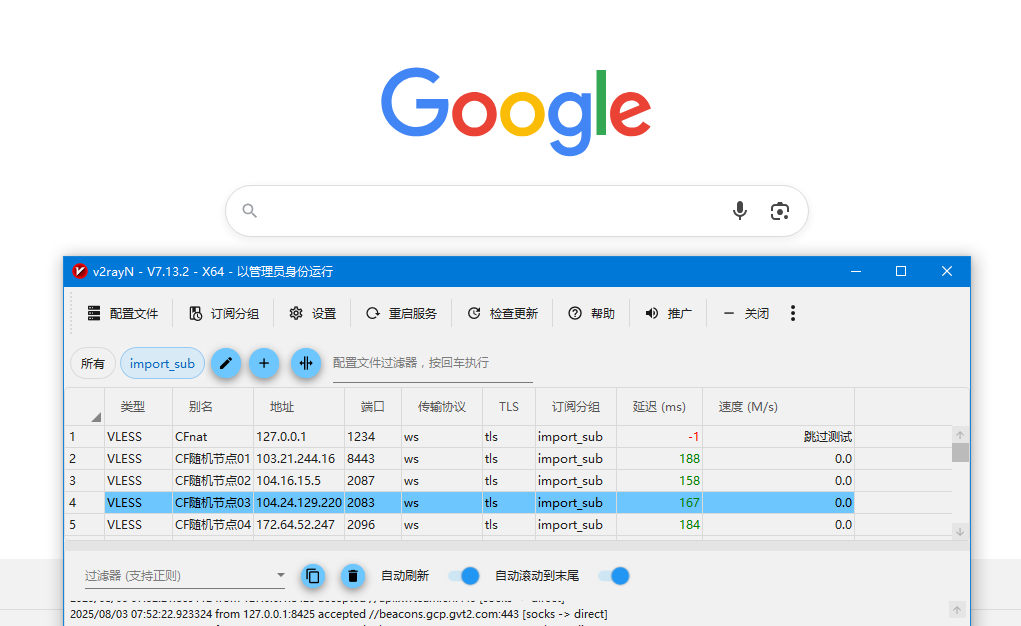This screenshot has width=1021, height=626.
Task: Search by voice microphone icon on Google
Action: pos(740,211)
